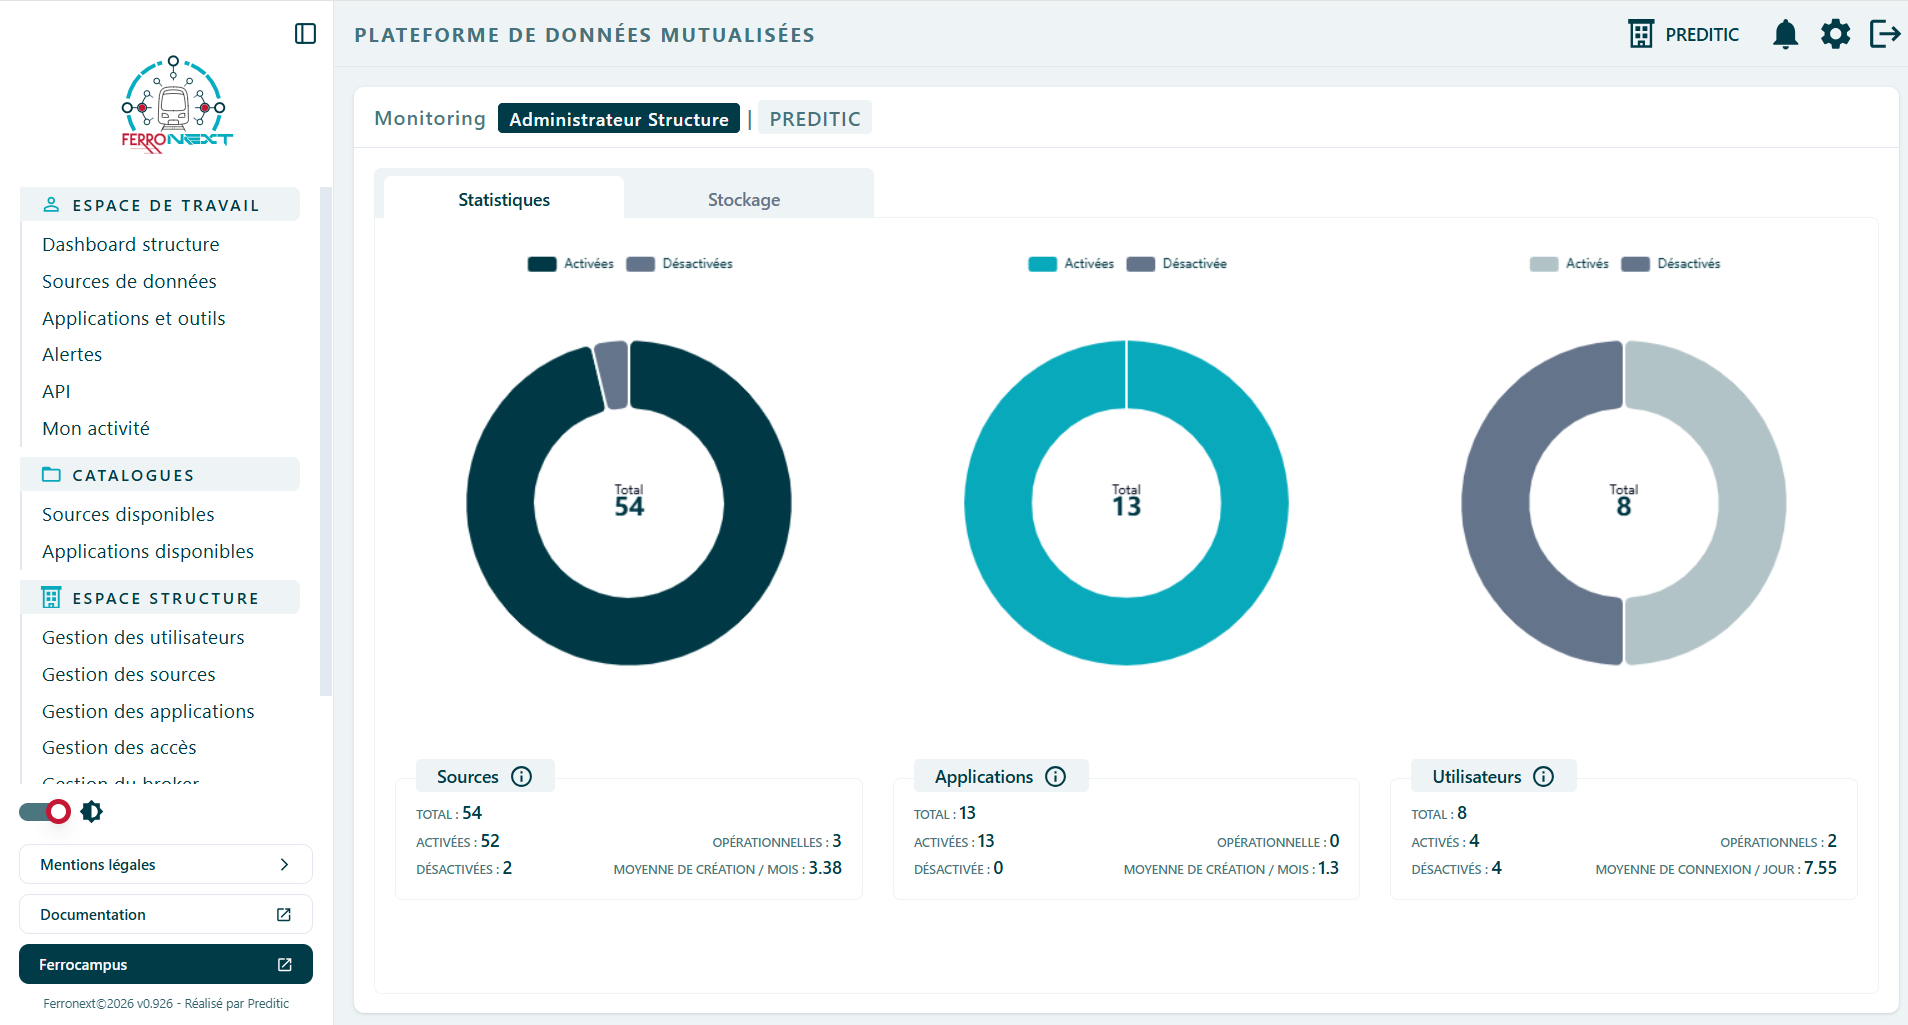
Task: Click the Applications info icon
Action: coord(1055,777)
